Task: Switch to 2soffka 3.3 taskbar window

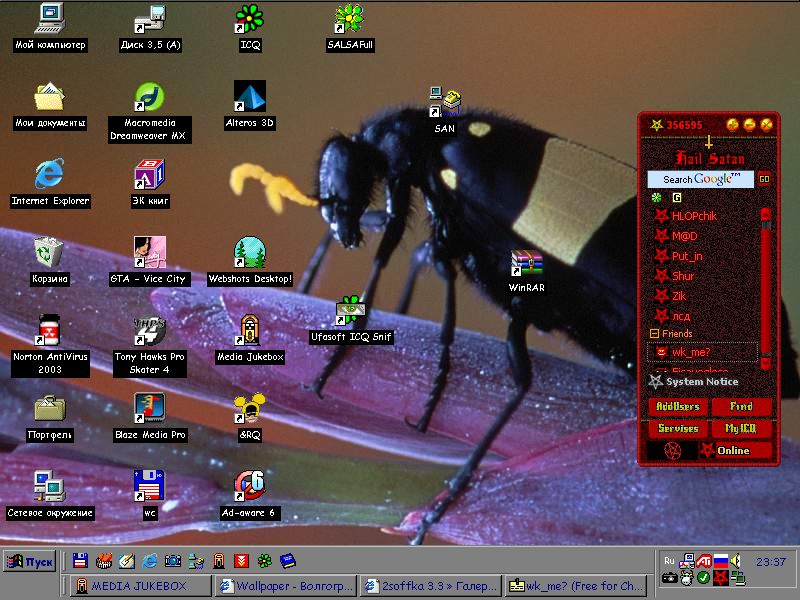Action: (431, 586)
